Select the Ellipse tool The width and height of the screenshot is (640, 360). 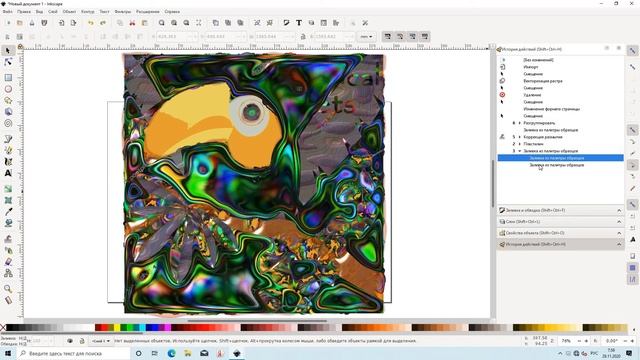(x=8, y=89)
